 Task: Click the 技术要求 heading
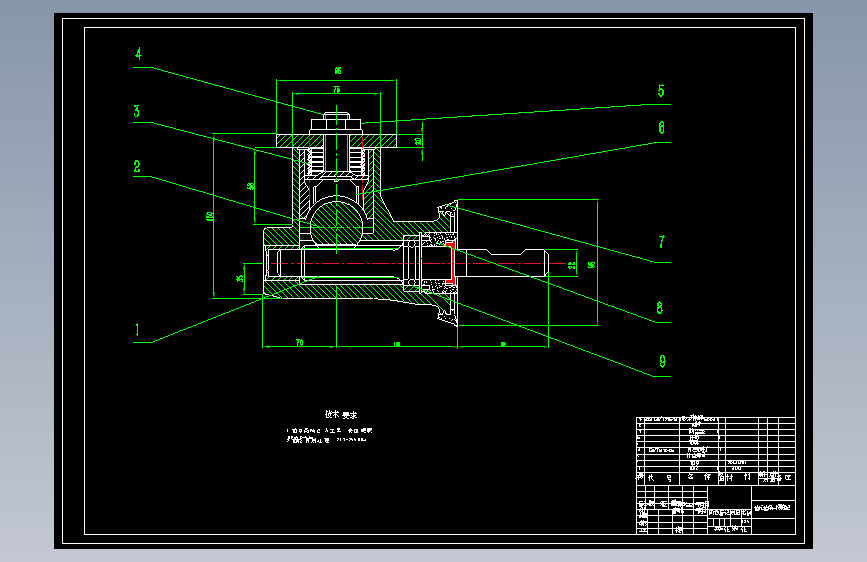pos(341,414)
